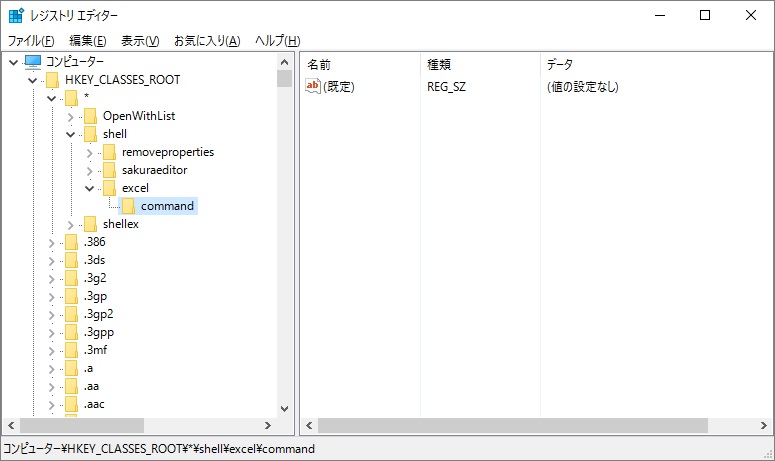This screenshot has width=775, height=461.
Task: Click the REG_SZ type cell
Action: coord(446,87)
